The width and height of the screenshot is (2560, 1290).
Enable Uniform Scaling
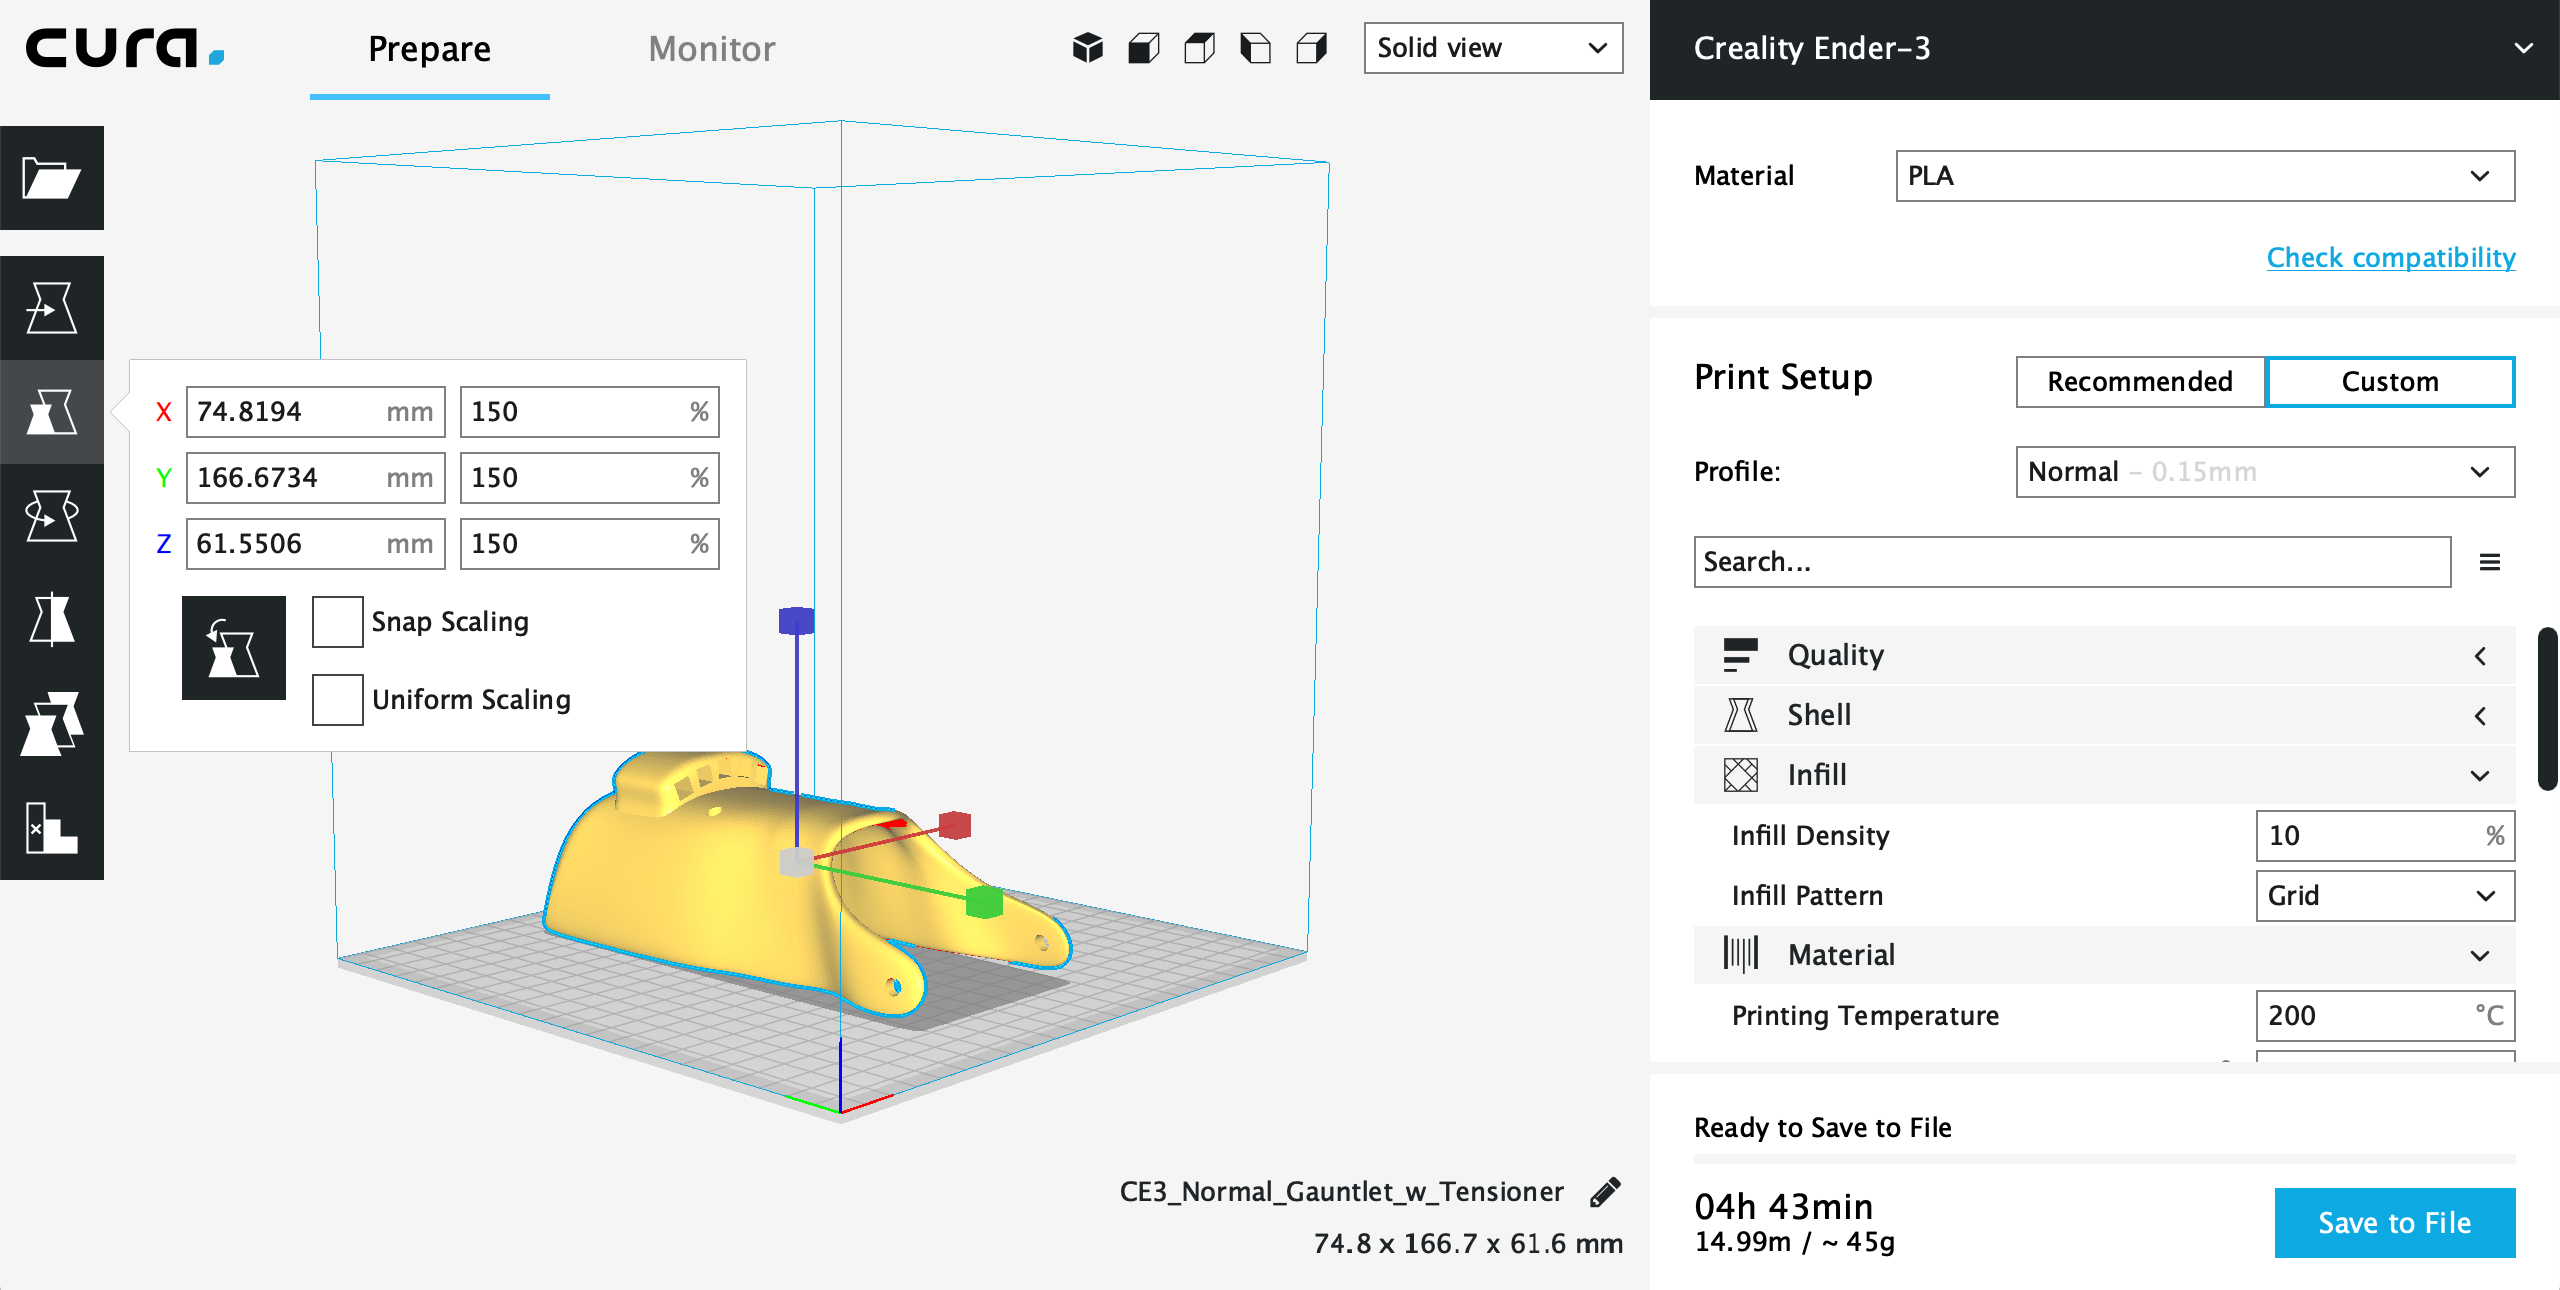336,700
